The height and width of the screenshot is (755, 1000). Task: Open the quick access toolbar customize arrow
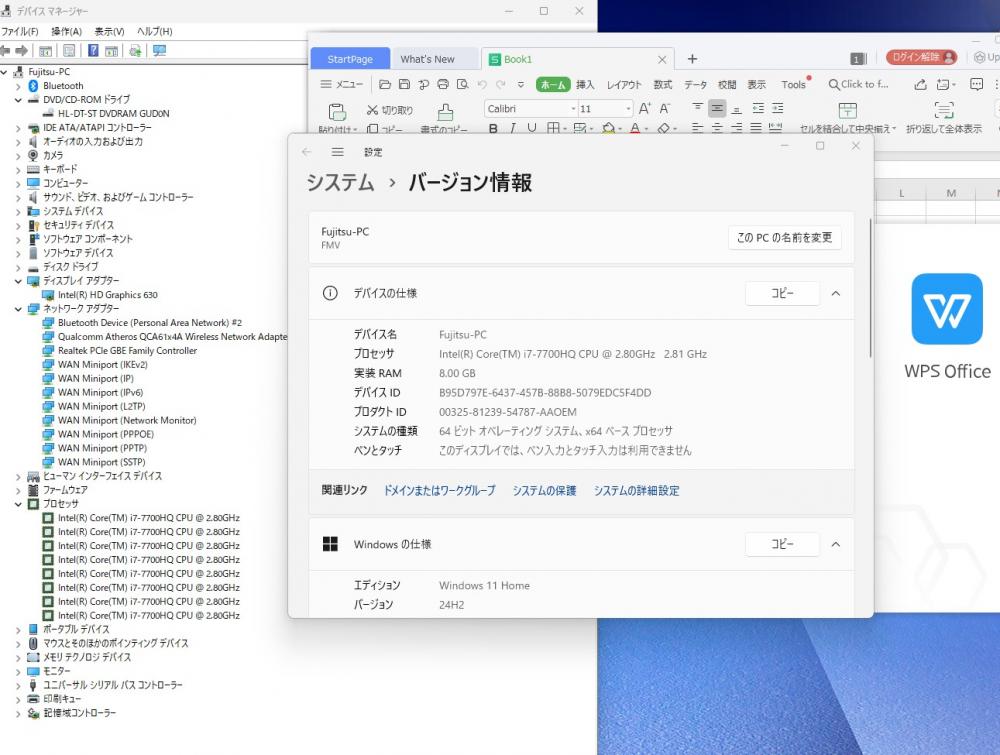(x=521, y=84)
